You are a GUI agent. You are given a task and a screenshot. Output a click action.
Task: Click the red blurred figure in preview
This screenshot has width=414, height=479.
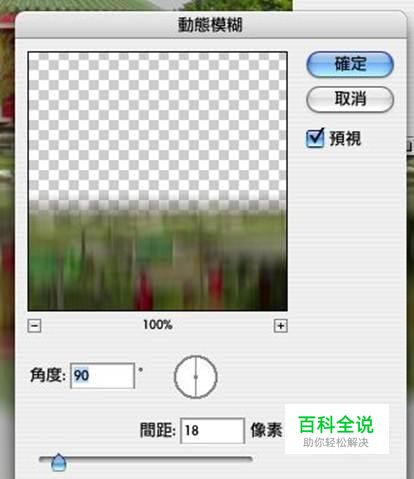coord(144,290)
